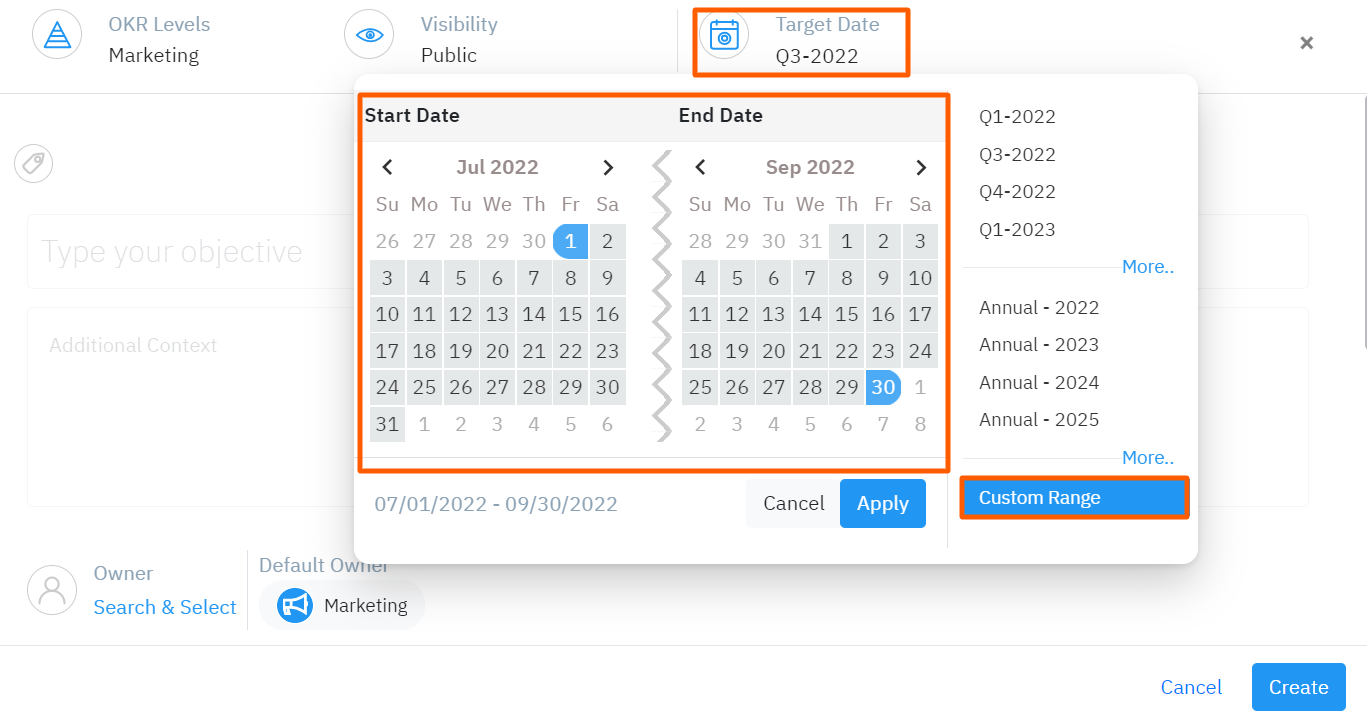Image resolution: width=1367 pixels, height=718 pixels.
Task: Toggle the Visibility eye icon
Action: (369, 35)
